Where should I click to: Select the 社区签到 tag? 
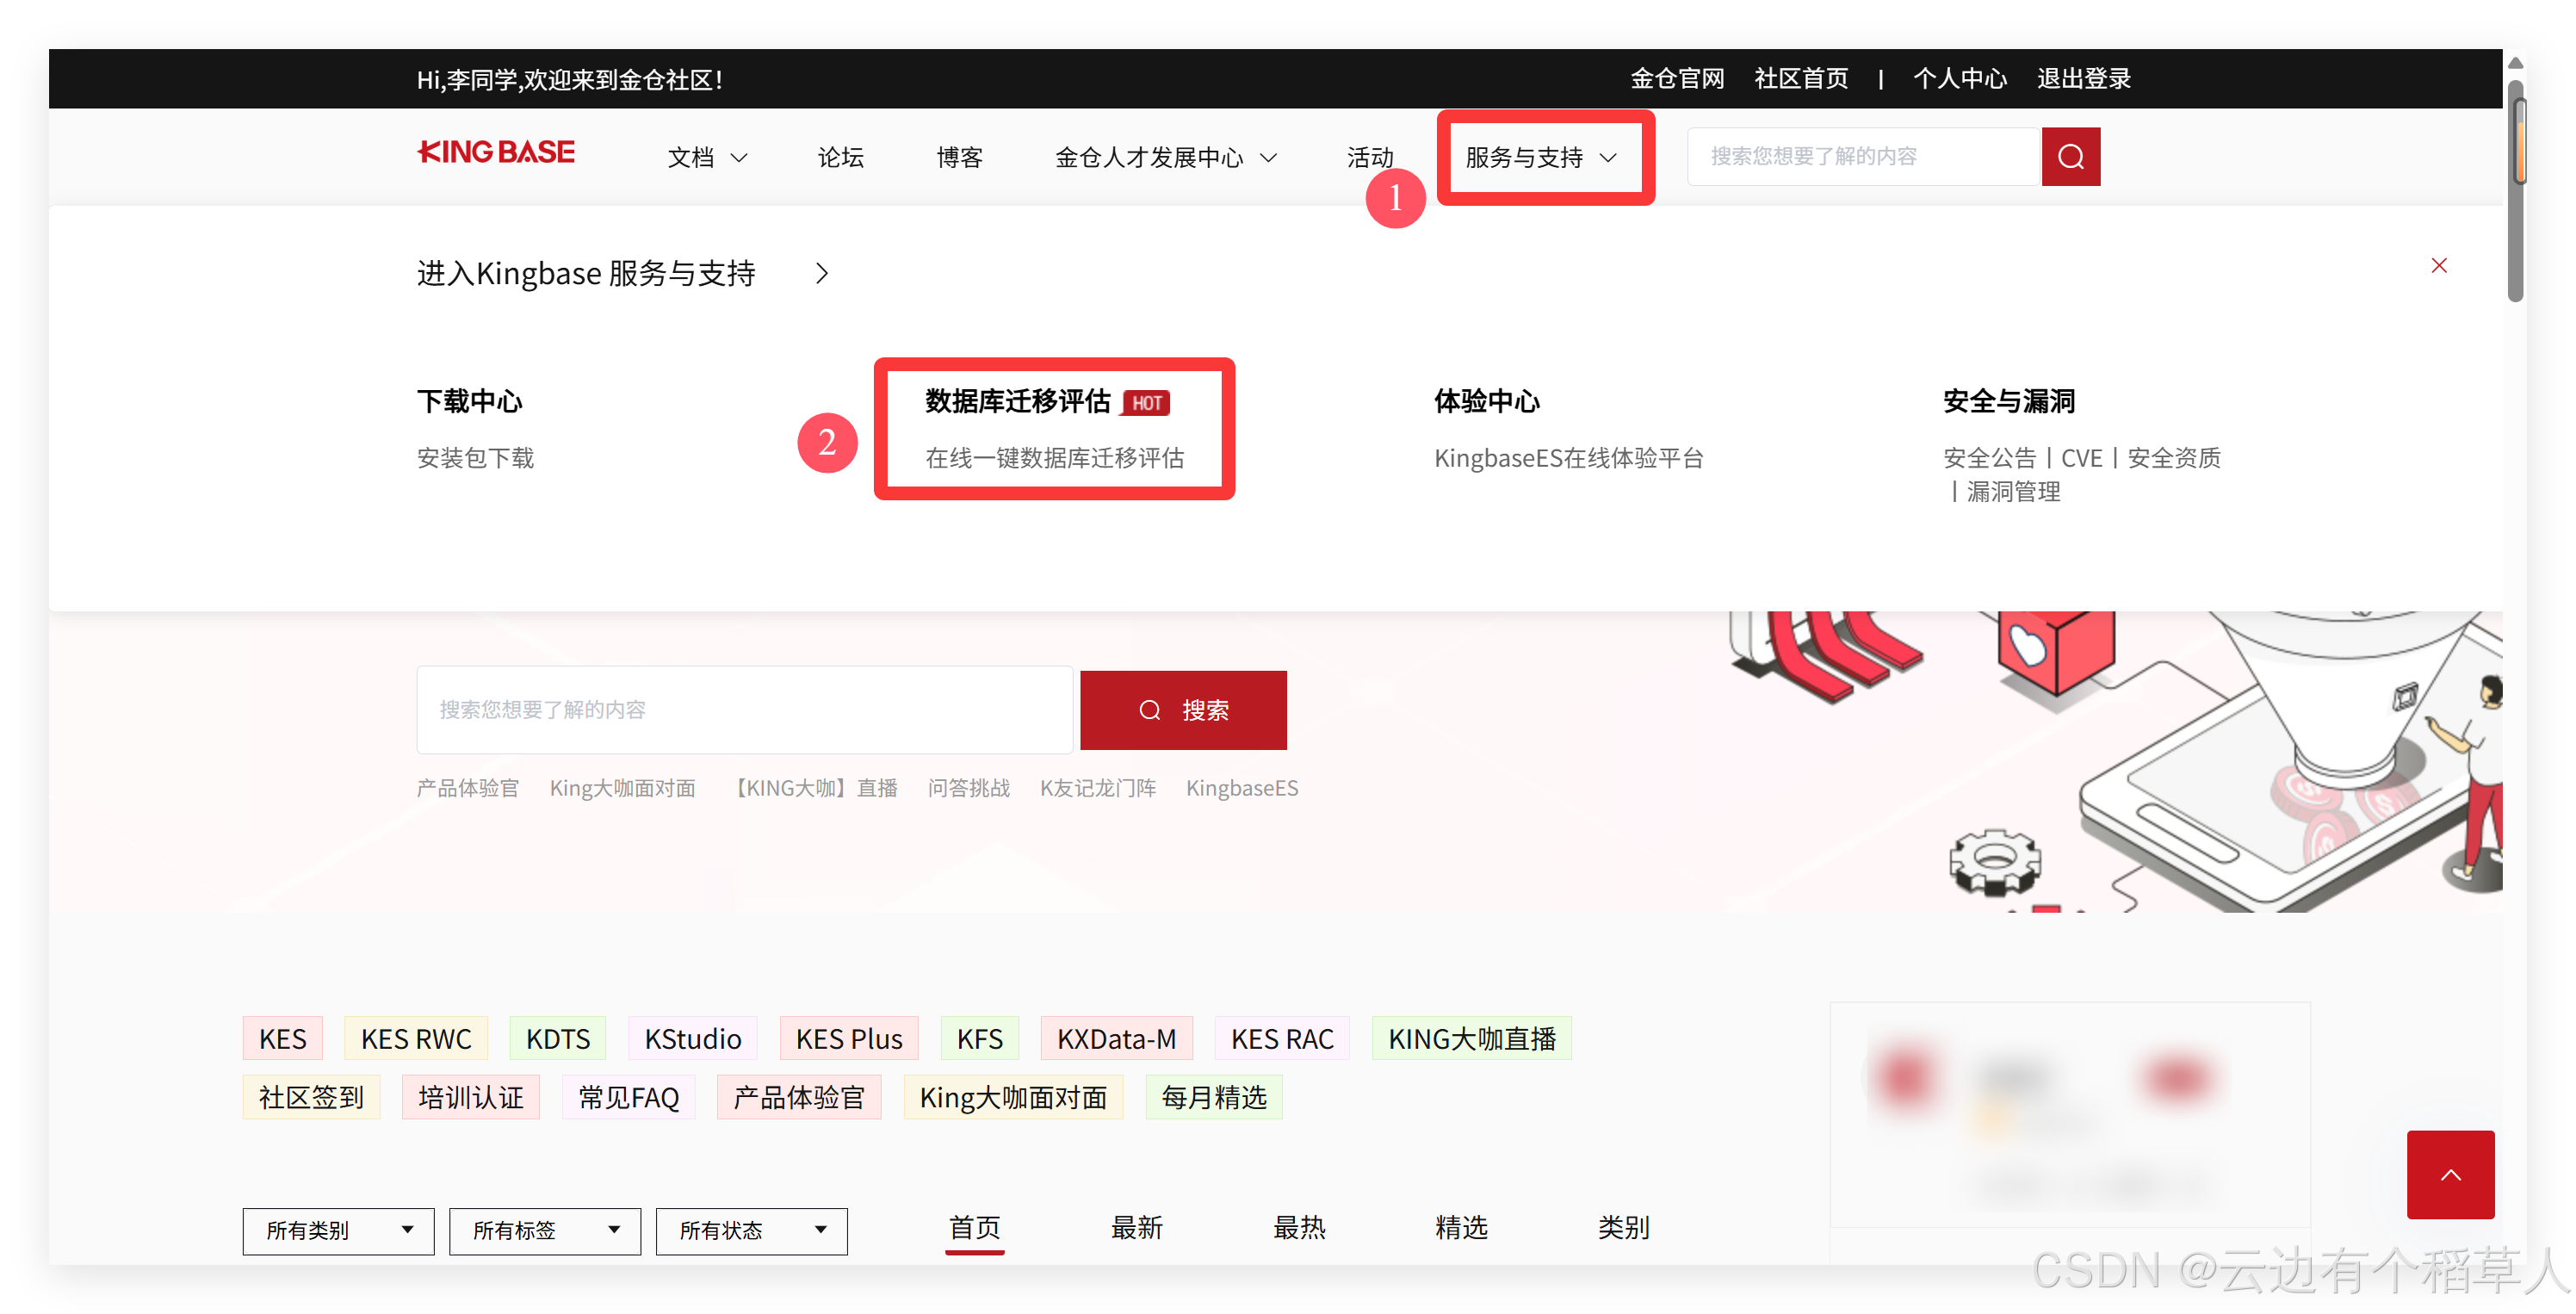point(311,1098)
